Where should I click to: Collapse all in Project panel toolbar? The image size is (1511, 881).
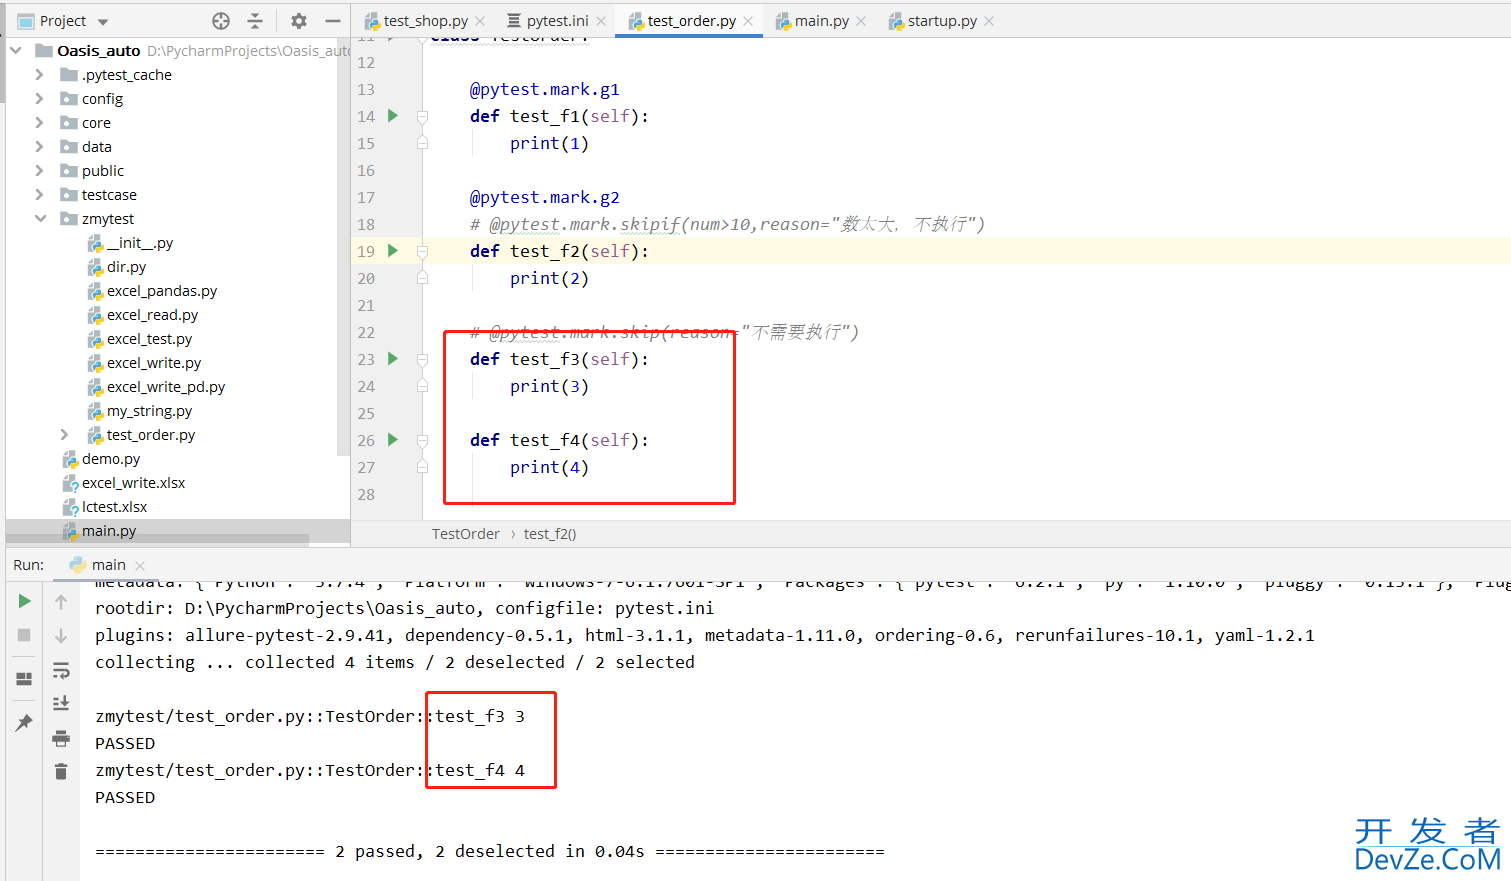point(255,21)
